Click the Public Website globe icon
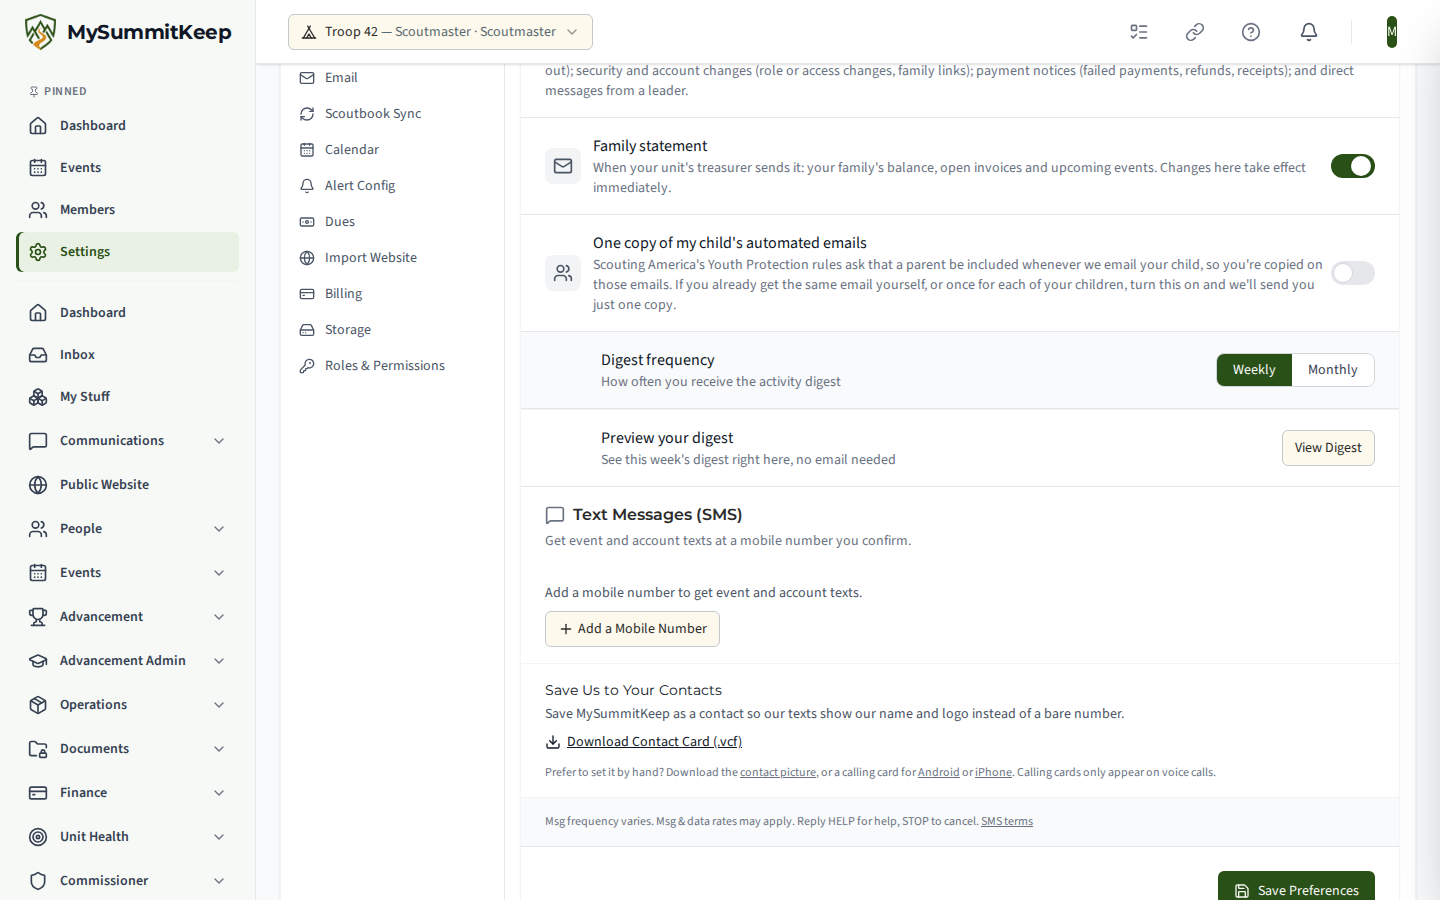Image resolution: width=1440 pixels, height=900 pixels. click(38, 485)
